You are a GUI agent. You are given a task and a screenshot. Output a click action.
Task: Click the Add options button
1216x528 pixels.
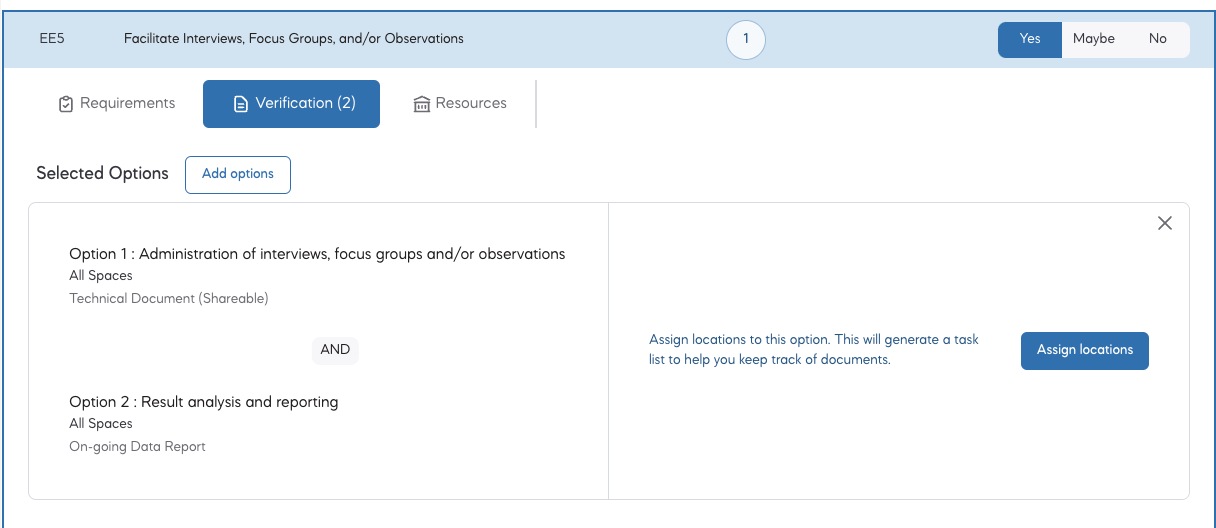tap(238, 174)
